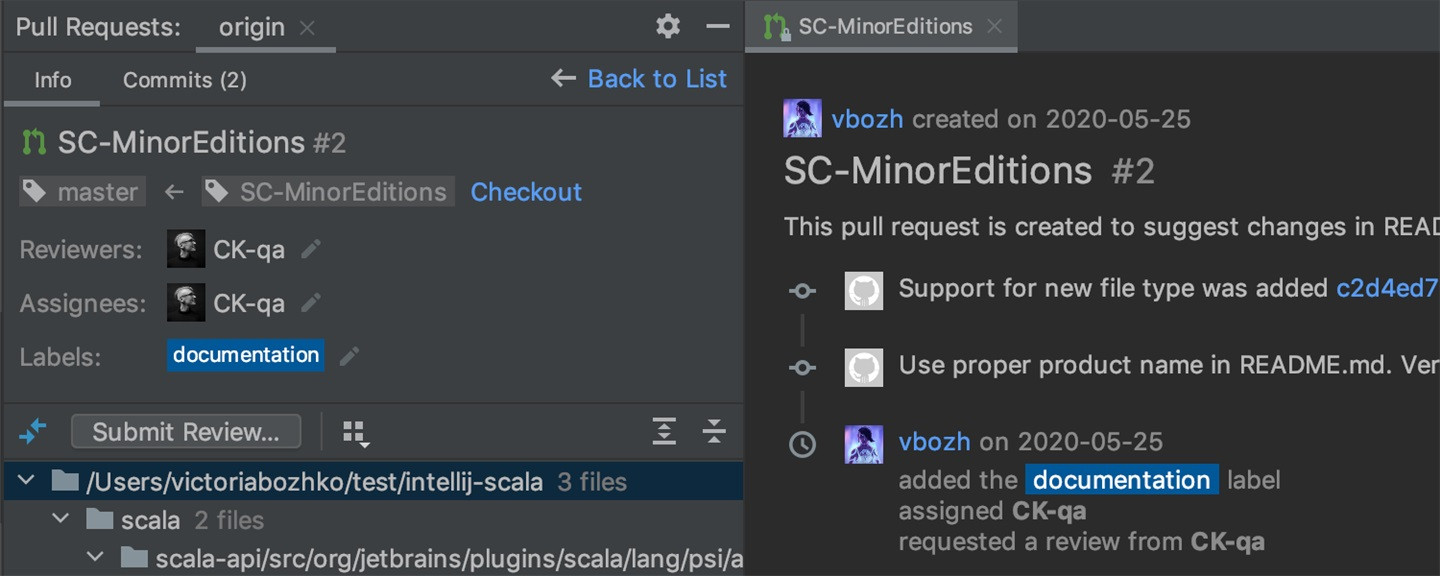Select the Info tab
1440x576 pixels.
(x=53, y=80)
